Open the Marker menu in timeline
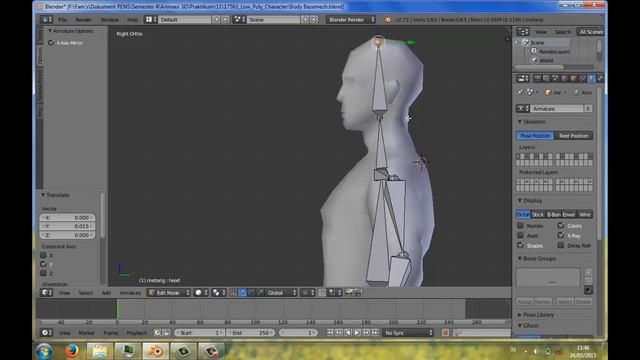Viewport: 640px width, 360px height. click(x=87, y=333)
